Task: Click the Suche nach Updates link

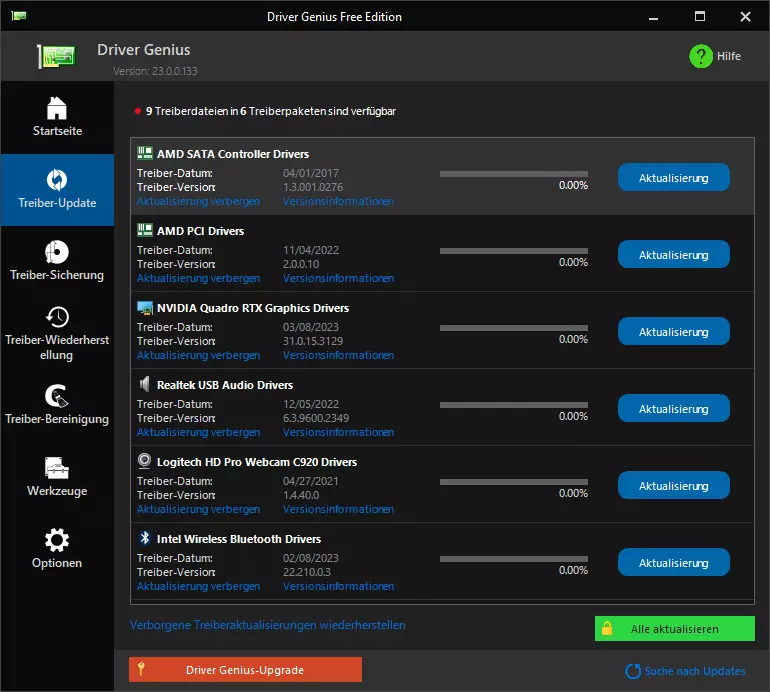Action: pos(695,671)
